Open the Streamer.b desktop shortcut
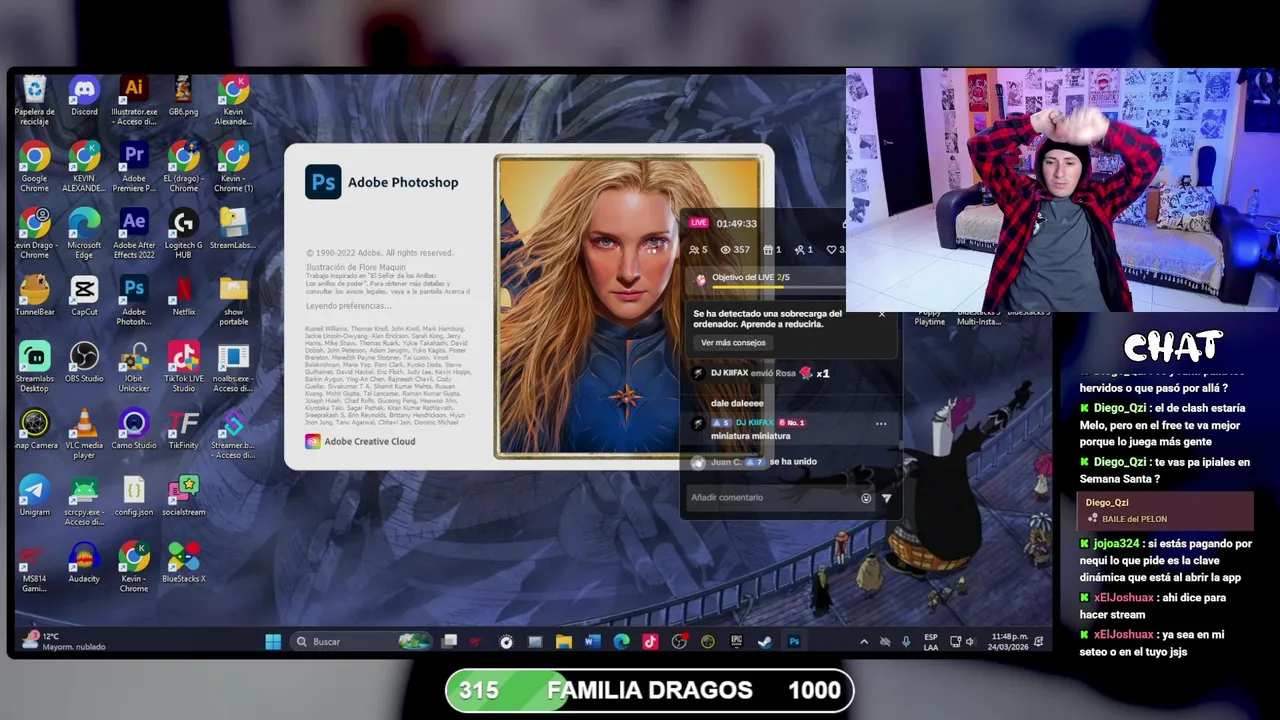The height and width of the screenshot is (720, 1280). [x=233, y=434]
